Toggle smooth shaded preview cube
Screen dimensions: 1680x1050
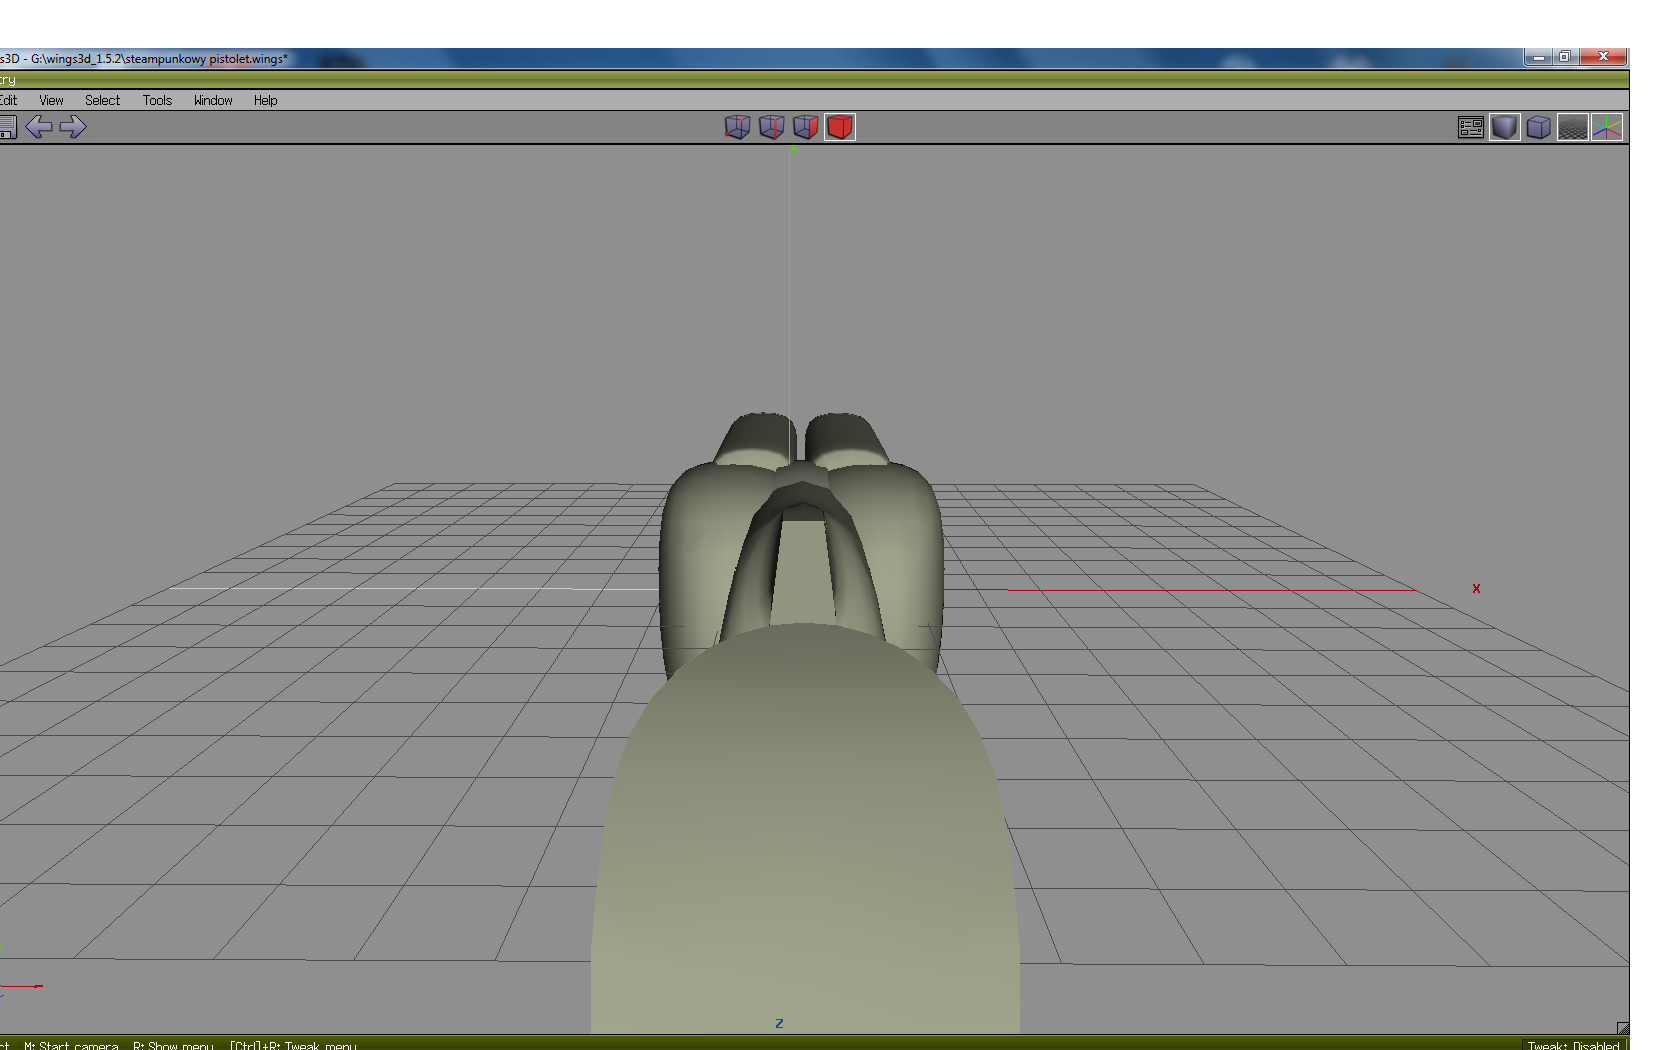1504,127
